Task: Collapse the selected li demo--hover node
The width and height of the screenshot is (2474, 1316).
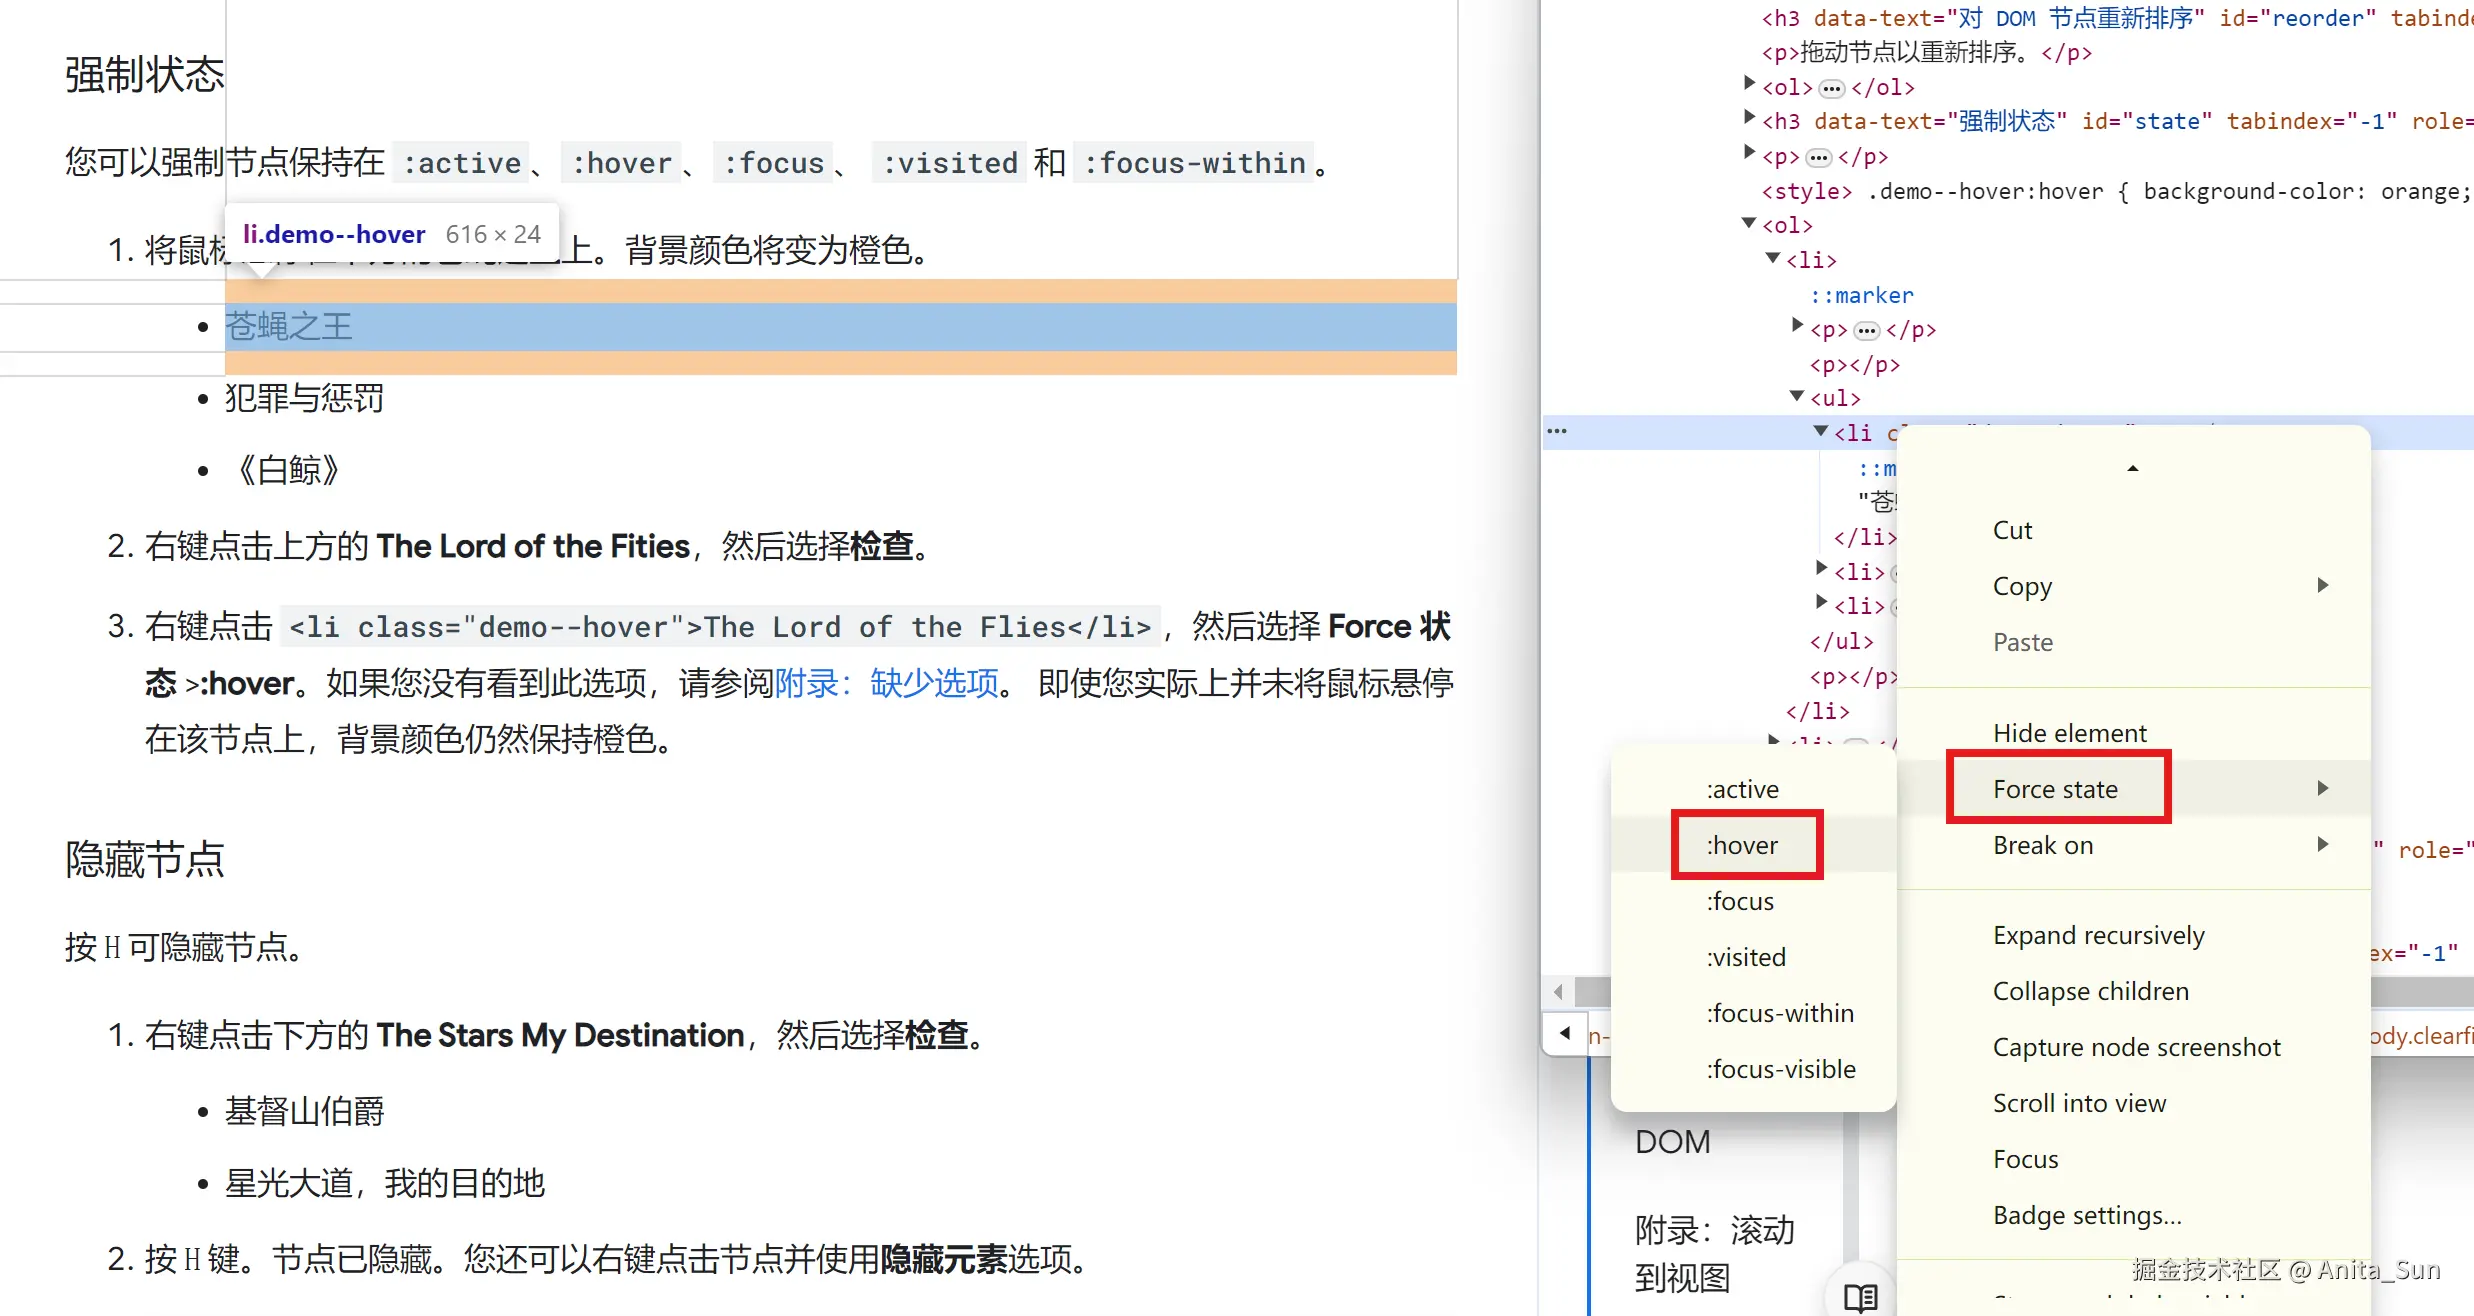Action: [x=1821, y=432]
